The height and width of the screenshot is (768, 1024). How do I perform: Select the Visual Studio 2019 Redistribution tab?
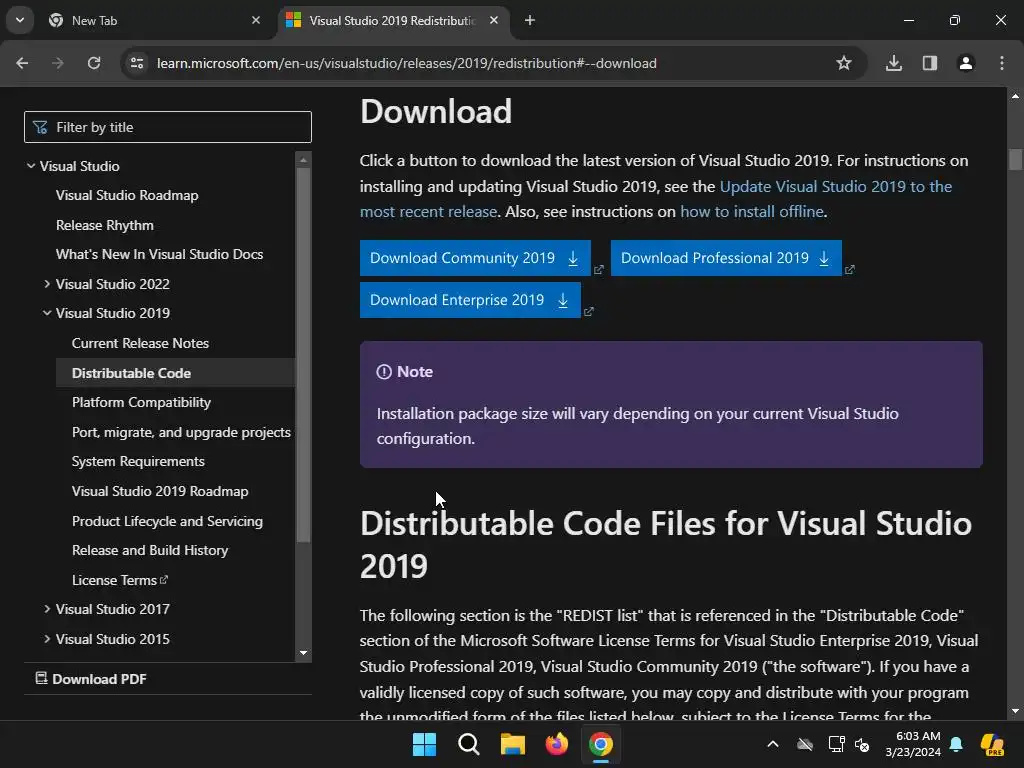click(392, 20)
